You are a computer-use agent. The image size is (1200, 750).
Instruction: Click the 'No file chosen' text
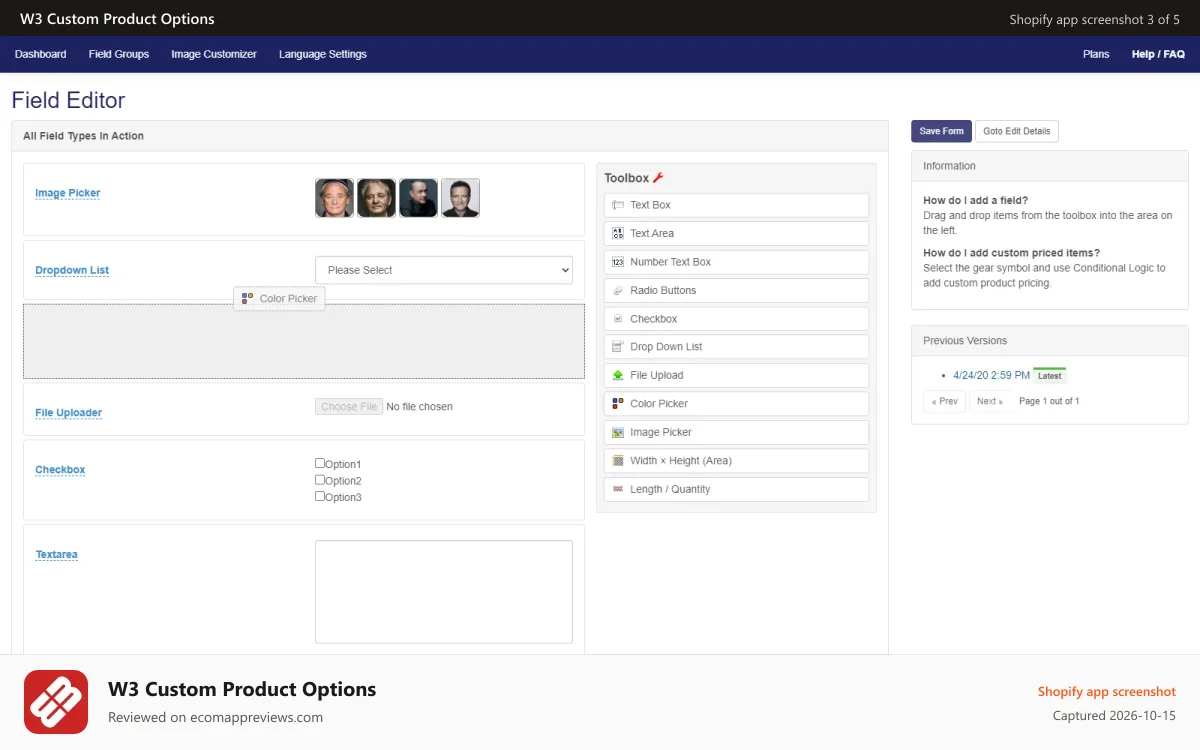(419, 407)
